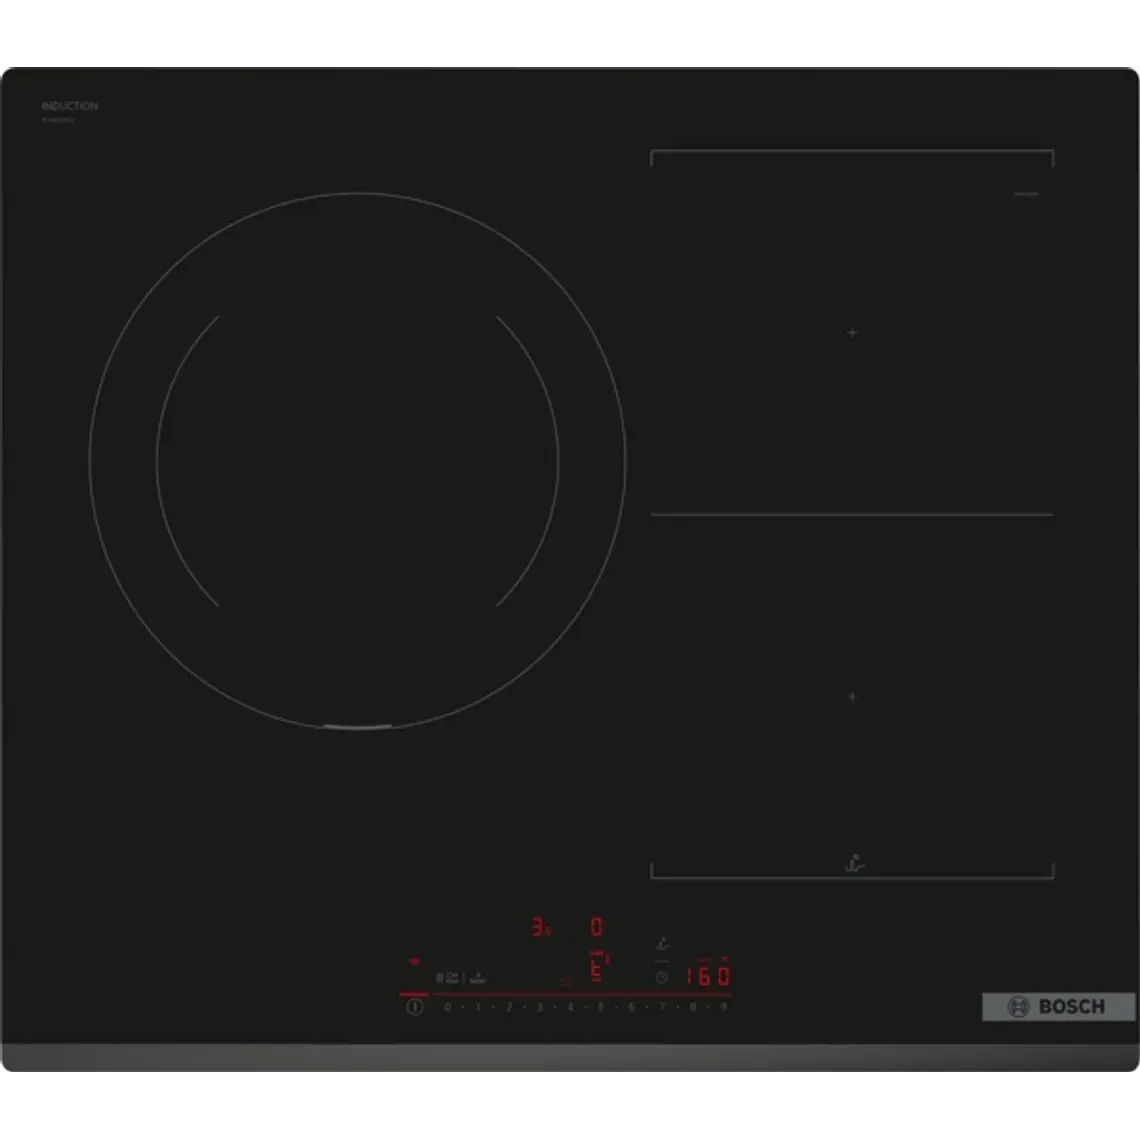This screenshot has width=1140, height=1140.
Task: Tap the timer display reading 160
Action: [x=708, y=975]
